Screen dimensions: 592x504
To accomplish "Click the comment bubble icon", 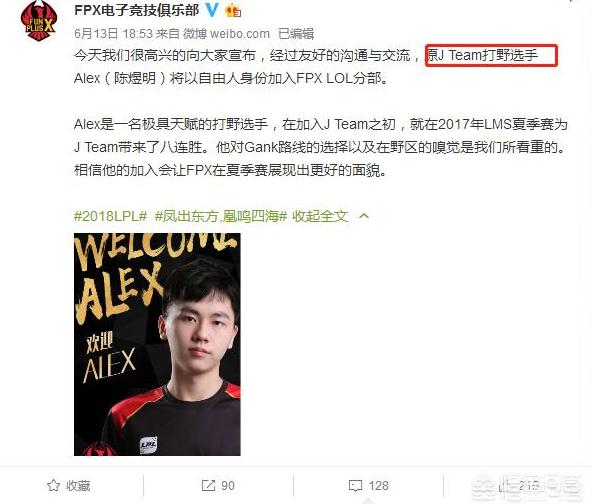I will (355, 486).
